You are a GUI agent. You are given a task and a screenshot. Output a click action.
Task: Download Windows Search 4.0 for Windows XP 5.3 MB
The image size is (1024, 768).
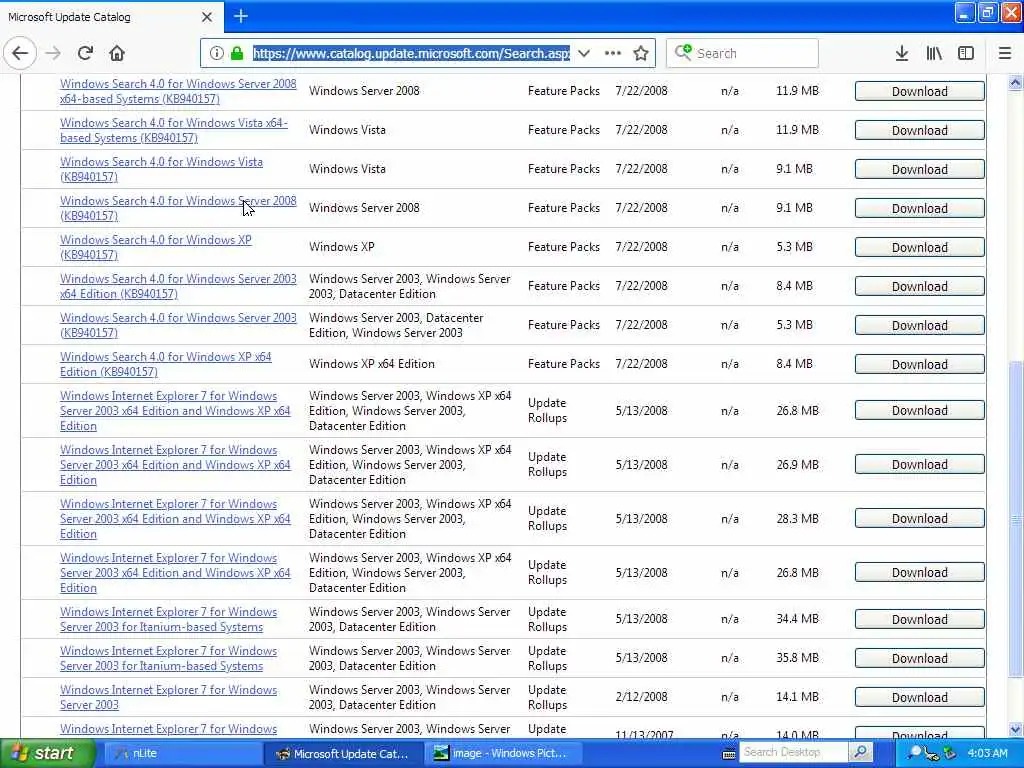coord(920,248)
